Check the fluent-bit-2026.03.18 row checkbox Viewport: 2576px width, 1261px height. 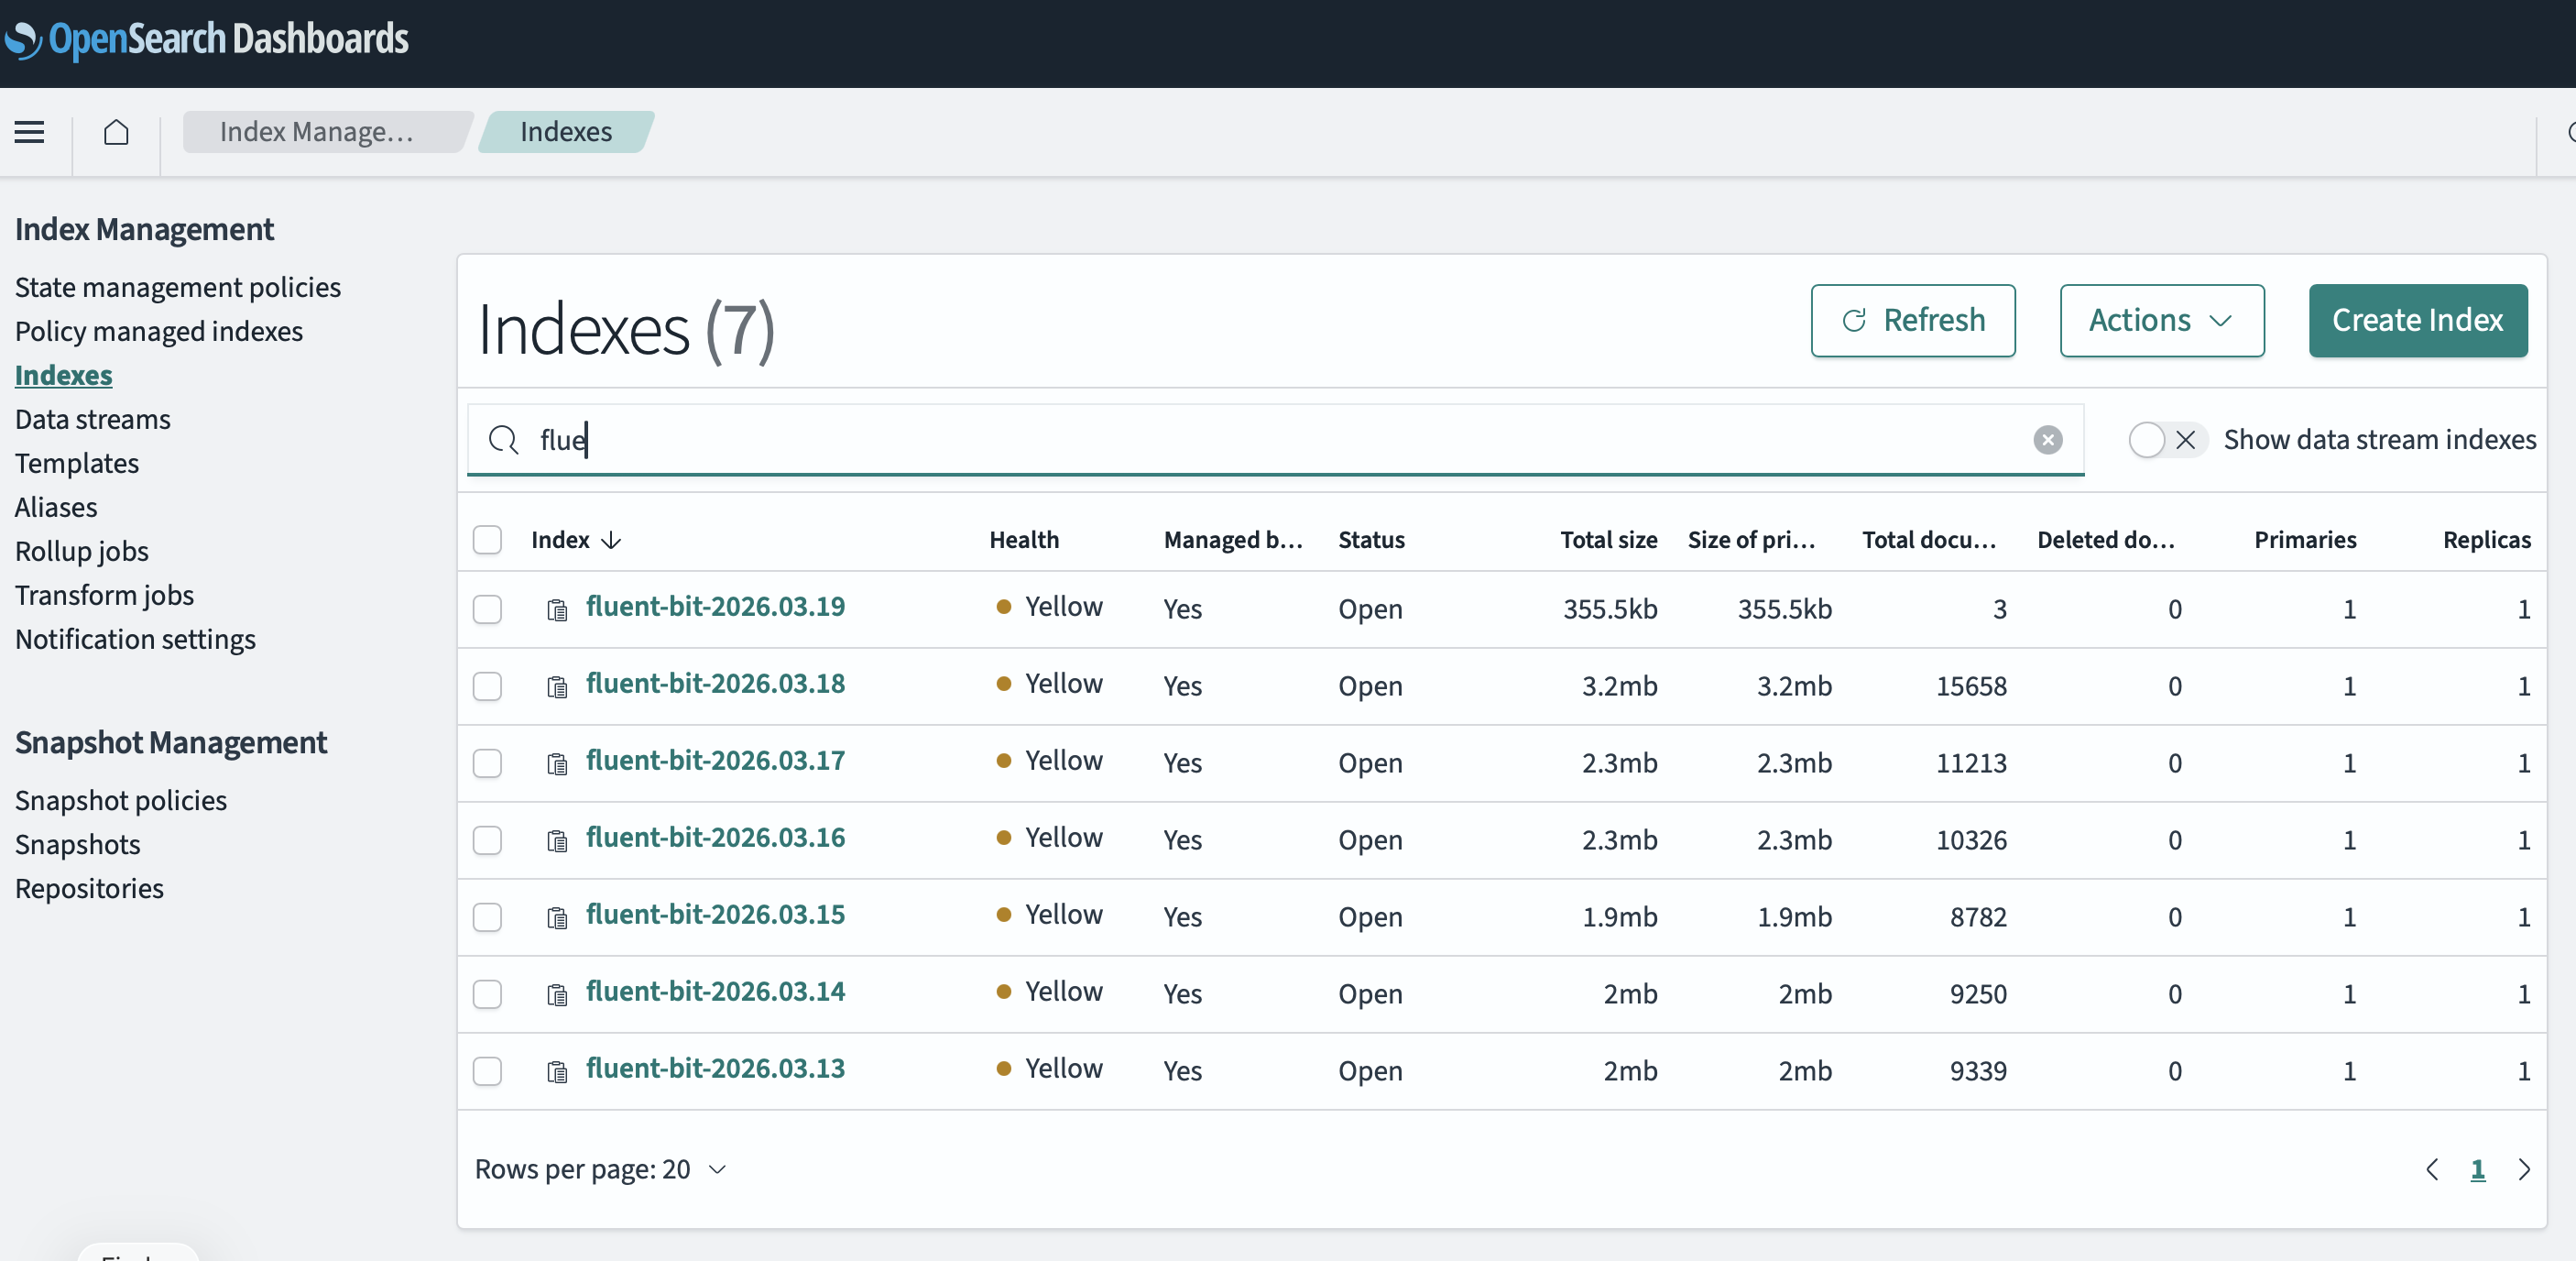click(x=487, y=686)
